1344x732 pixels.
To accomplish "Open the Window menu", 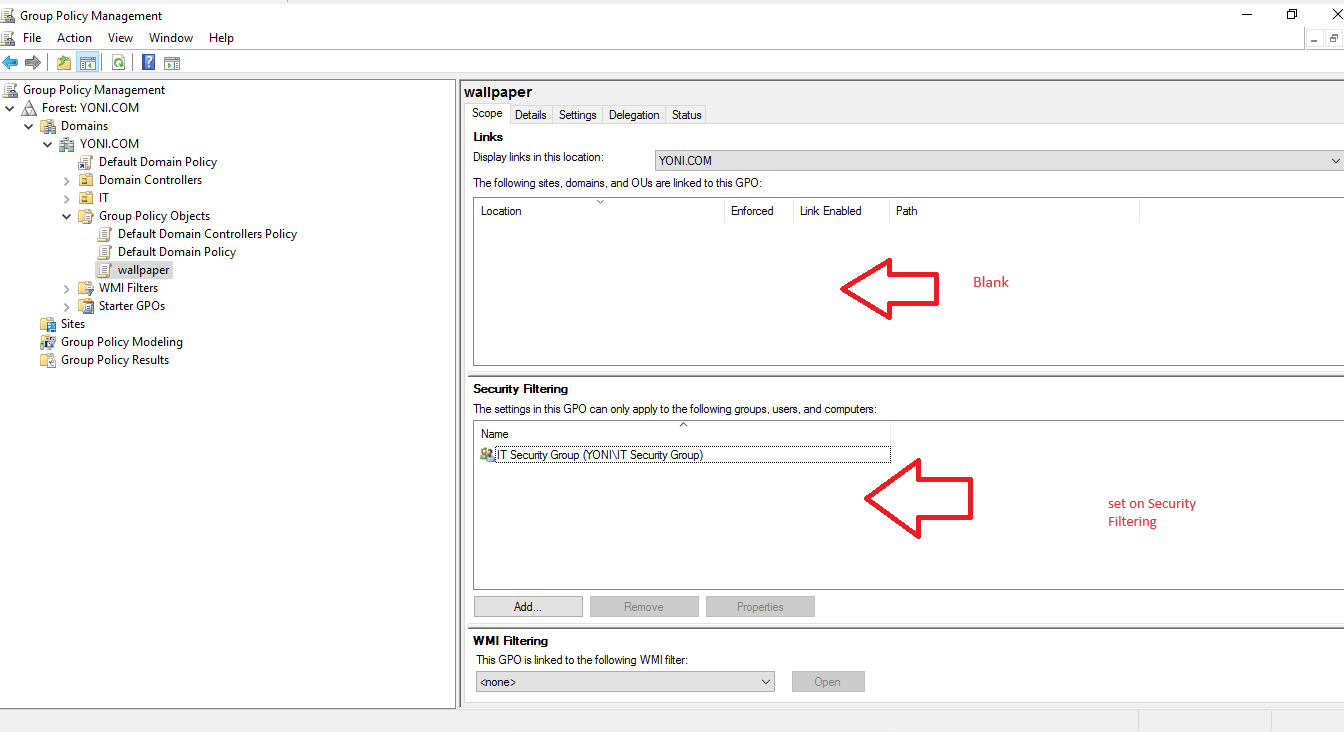I will pyautogui.click(x=171, y=38).
